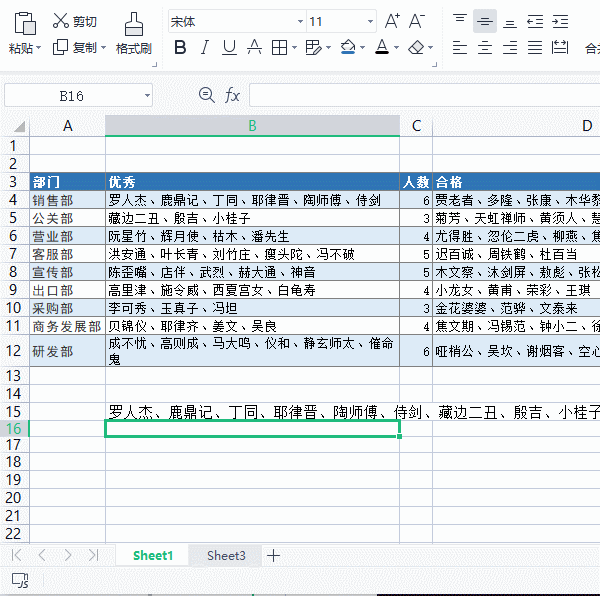The image size is (600, 596).
Task: Apply cell borders icon
Action: 279,48
